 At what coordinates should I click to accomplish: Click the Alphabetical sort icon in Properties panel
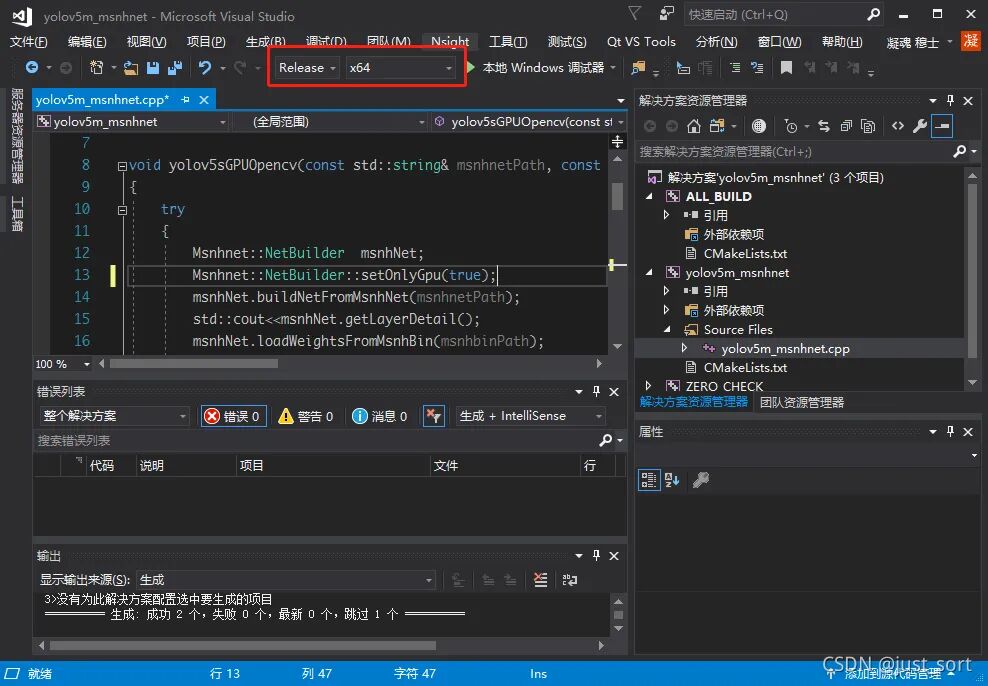[672, 480]
